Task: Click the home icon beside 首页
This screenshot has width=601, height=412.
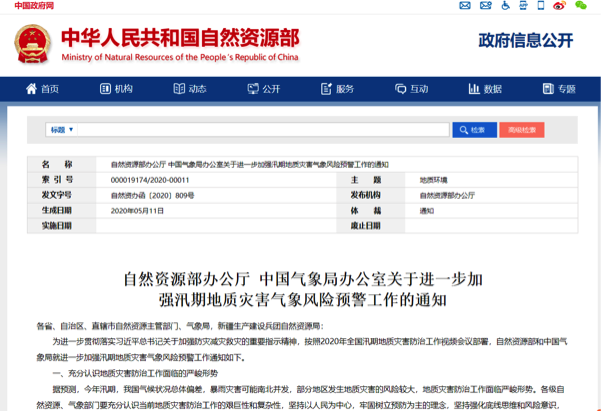Action: click(x=30, y=89)
